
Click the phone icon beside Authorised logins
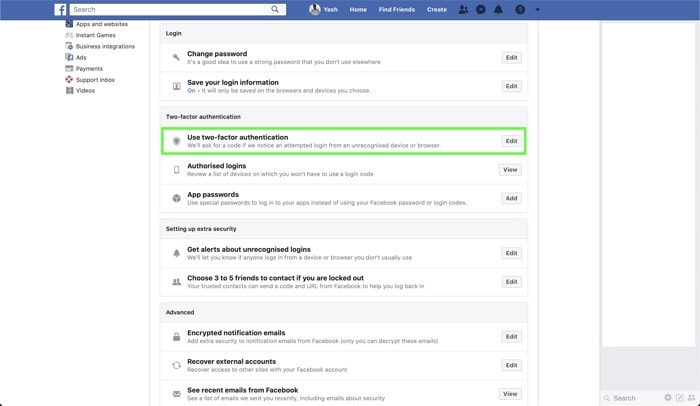click(x=176, y=170)
